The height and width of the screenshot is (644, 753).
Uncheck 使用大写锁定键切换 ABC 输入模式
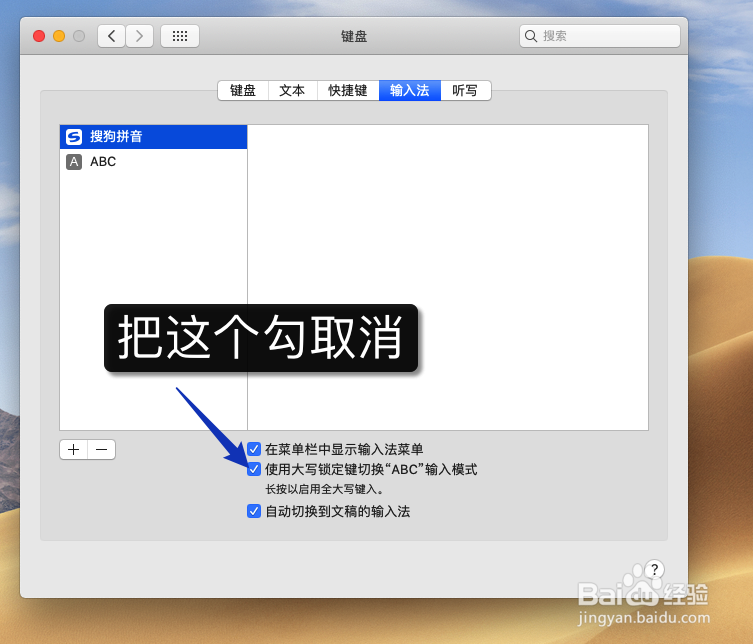pyautogui.click(x=254, y=469)
